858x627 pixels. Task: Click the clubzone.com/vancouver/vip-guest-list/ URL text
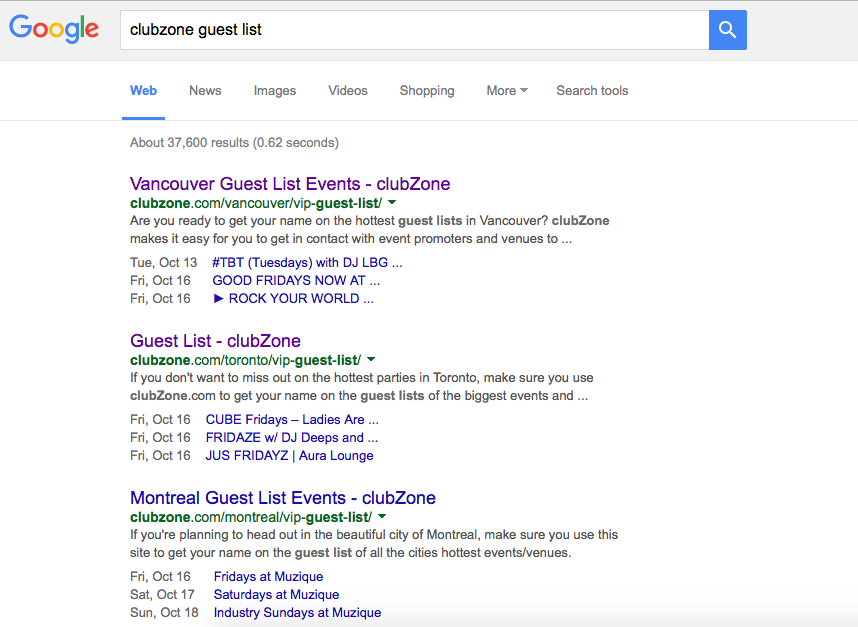(x=256, y=204)
